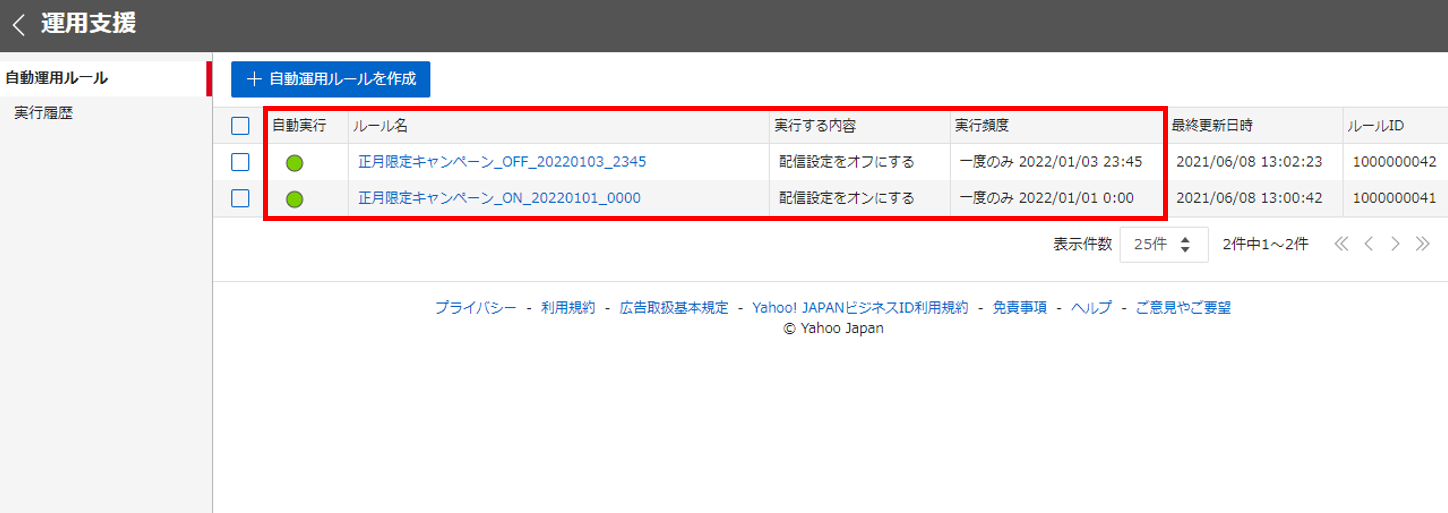Open the ヘルプ footer link

click(x=1091, y=308)
